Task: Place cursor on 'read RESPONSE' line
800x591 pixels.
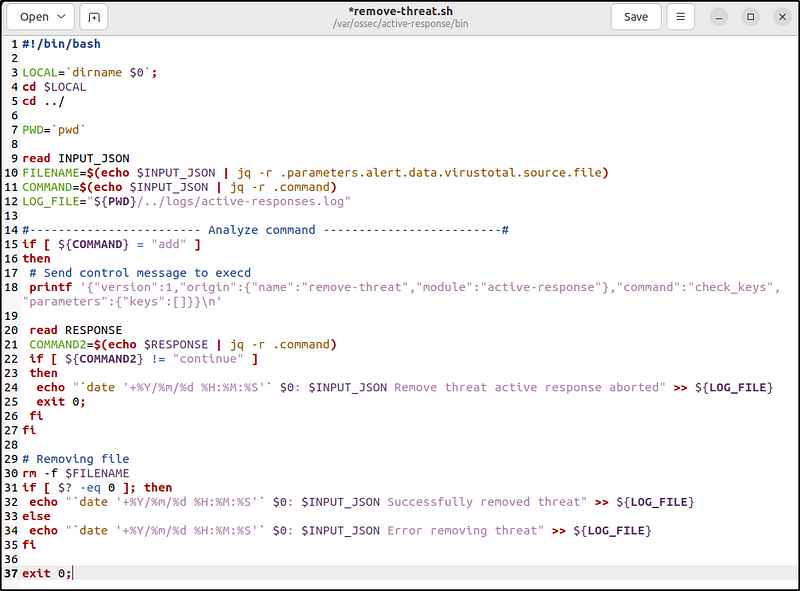Action: point(76,330)
